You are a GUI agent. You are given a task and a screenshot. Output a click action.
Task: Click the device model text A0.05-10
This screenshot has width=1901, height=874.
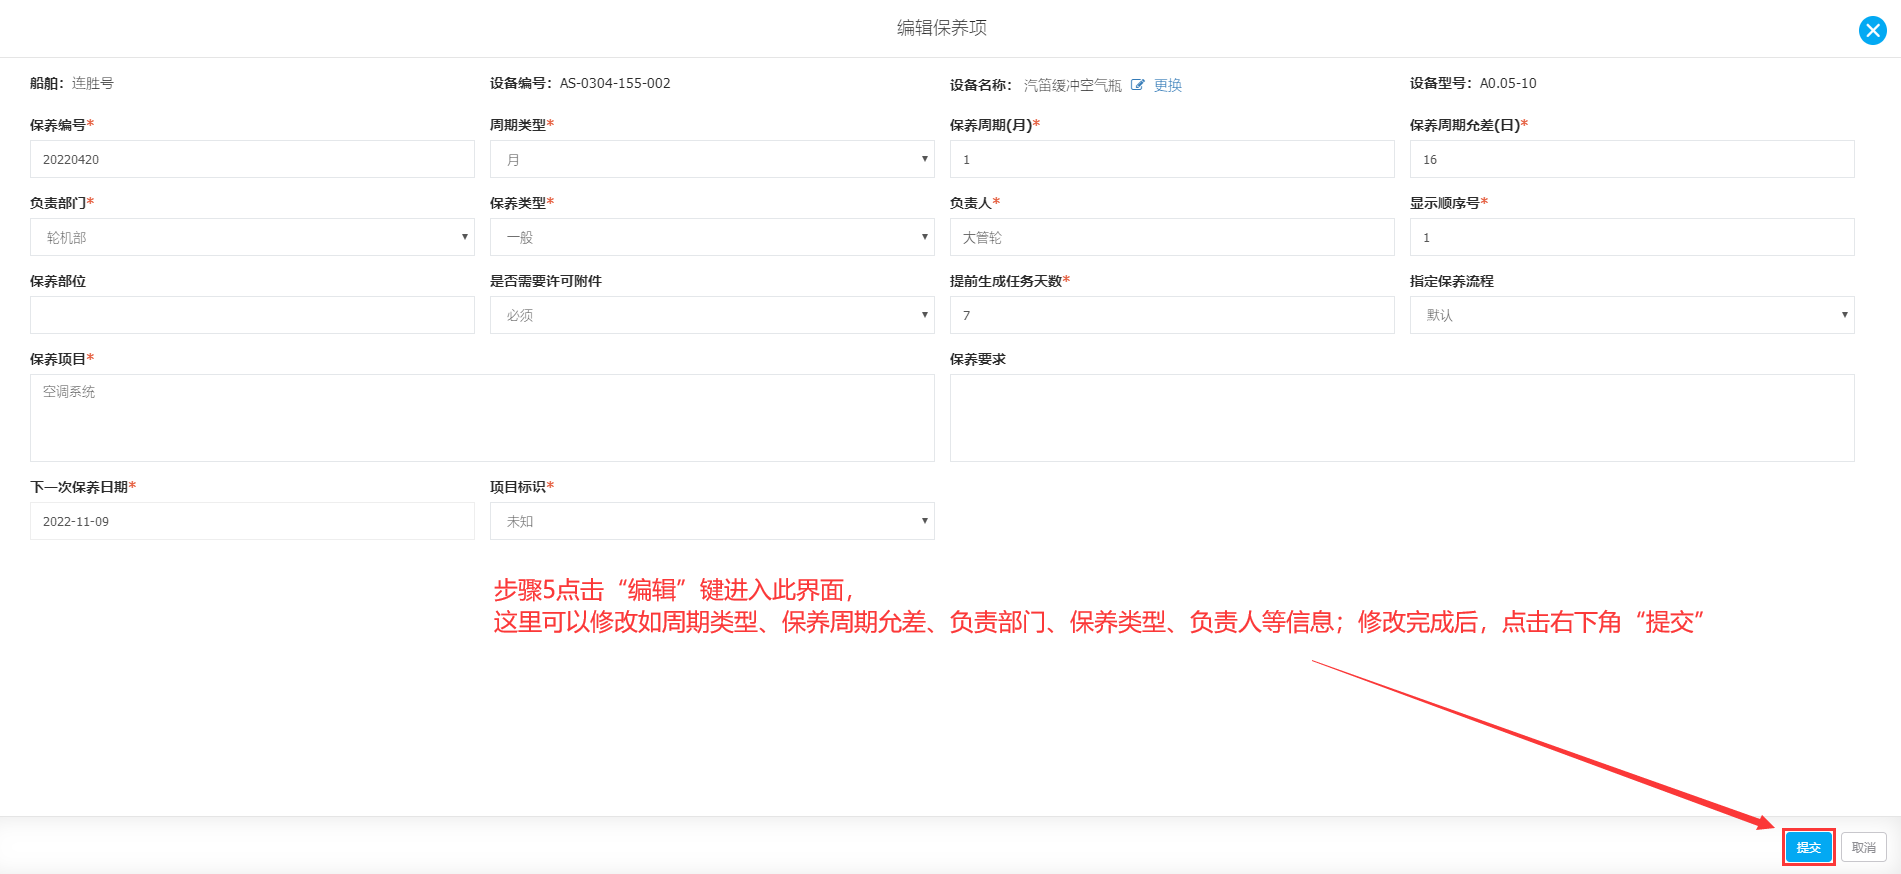click(1508, 83)
